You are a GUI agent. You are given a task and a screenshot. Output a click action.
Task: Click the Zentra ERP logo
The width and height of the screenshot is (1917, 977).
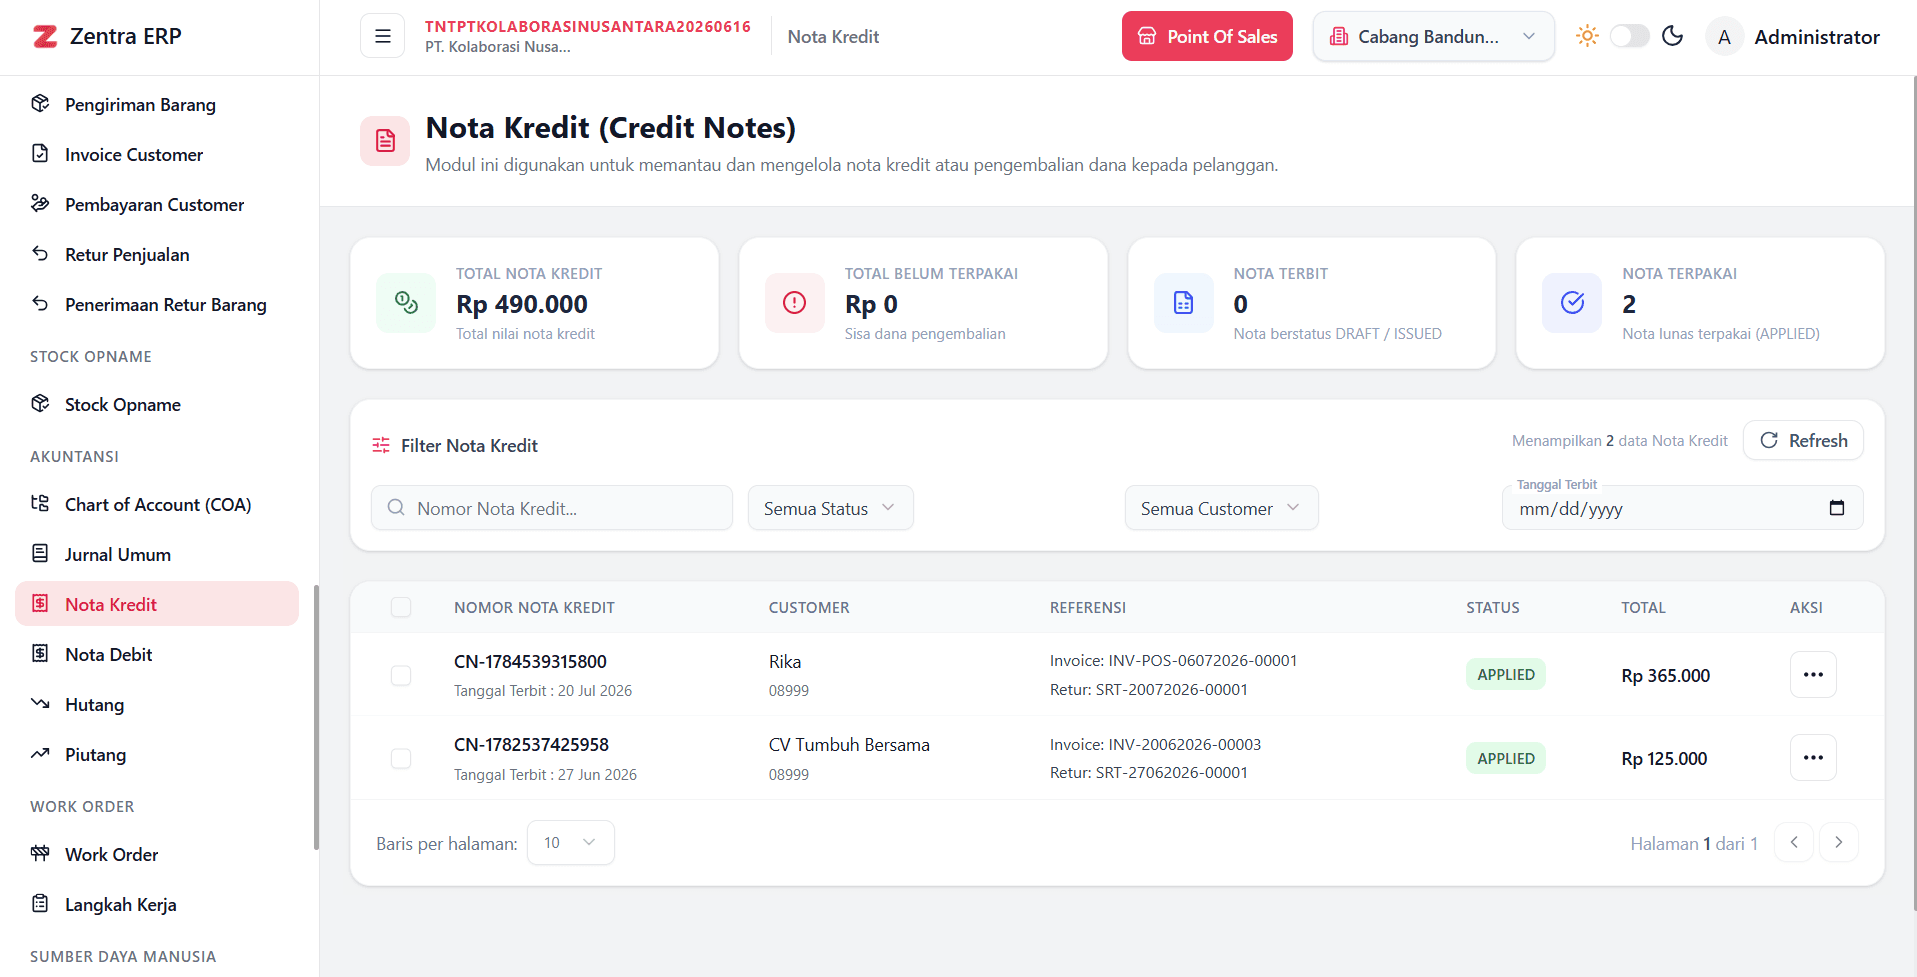[106, 36]
